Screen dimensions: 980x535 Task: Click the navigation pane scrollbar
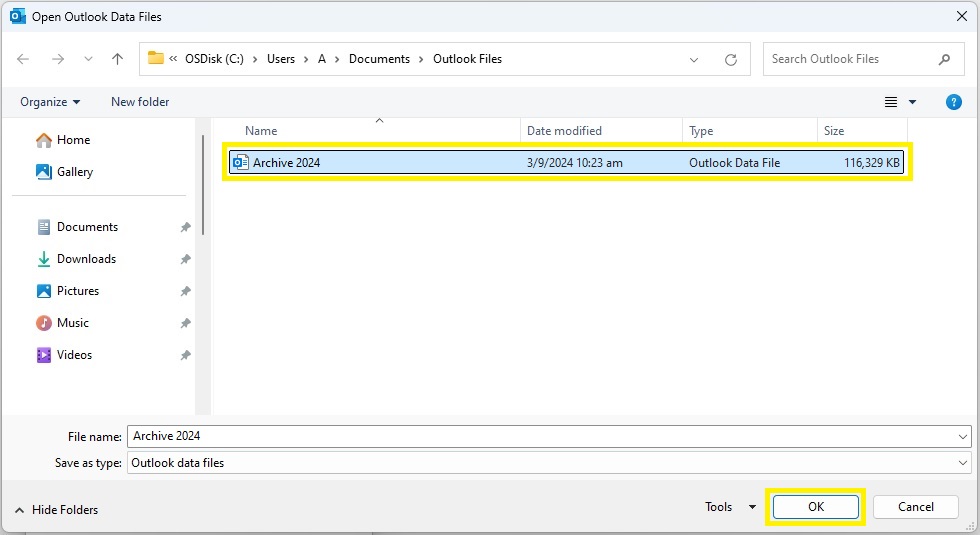tap(203, 185)
